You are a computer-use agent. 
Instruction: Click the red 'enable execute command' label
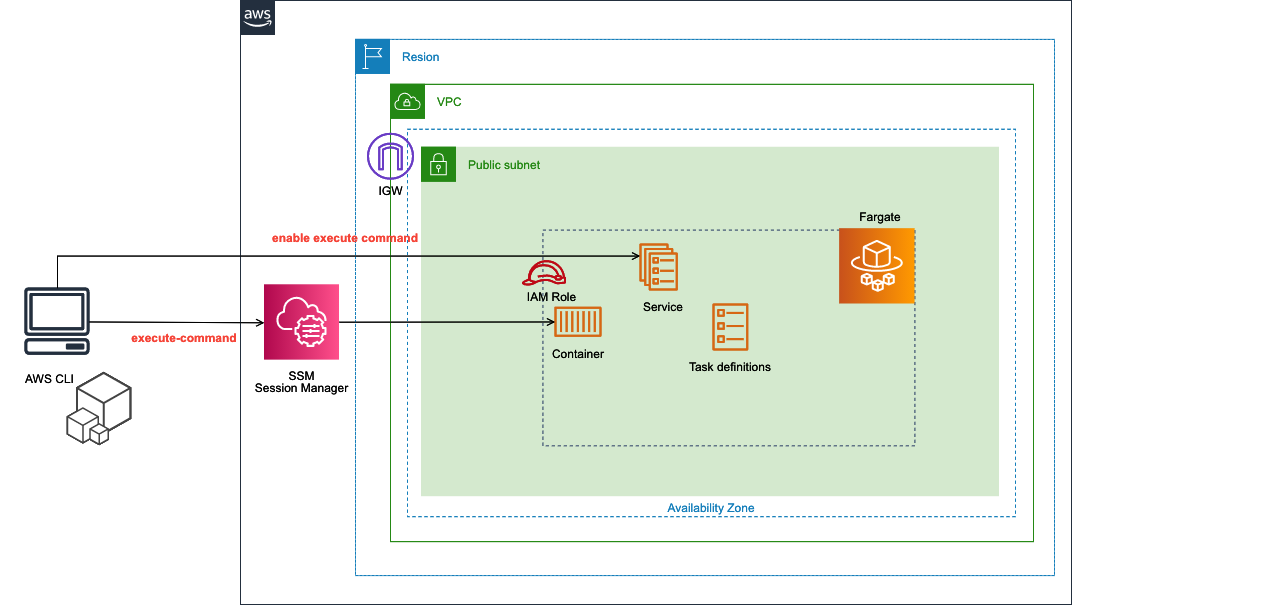pyautogui.click(x=345, y=238)
